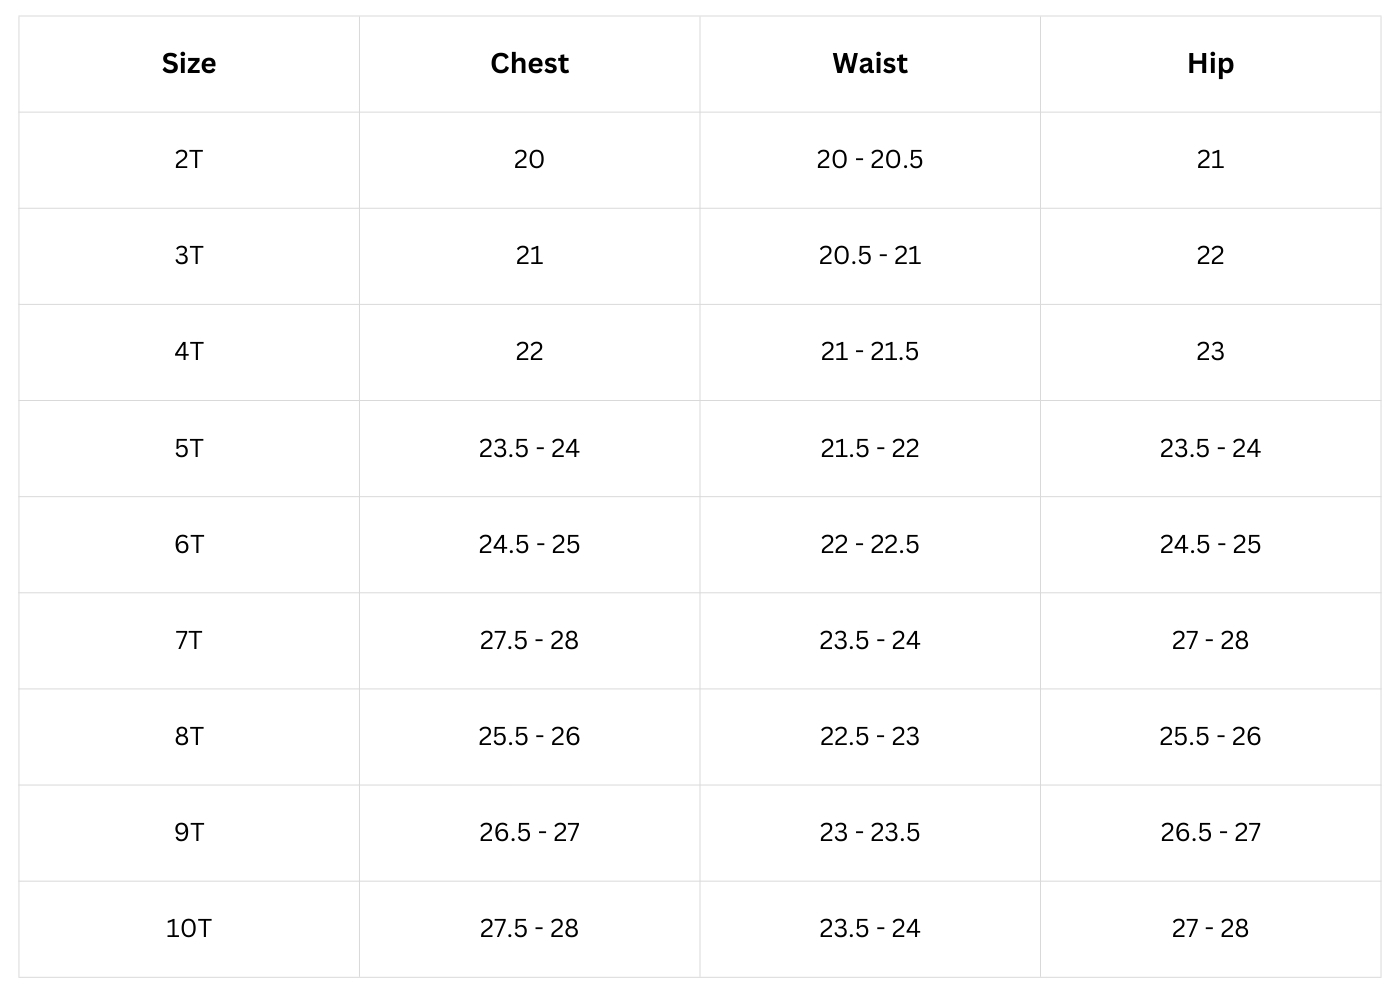Select the 7T size label
The height and width of the screenshot is (1000, 1400).
point(189,640)
